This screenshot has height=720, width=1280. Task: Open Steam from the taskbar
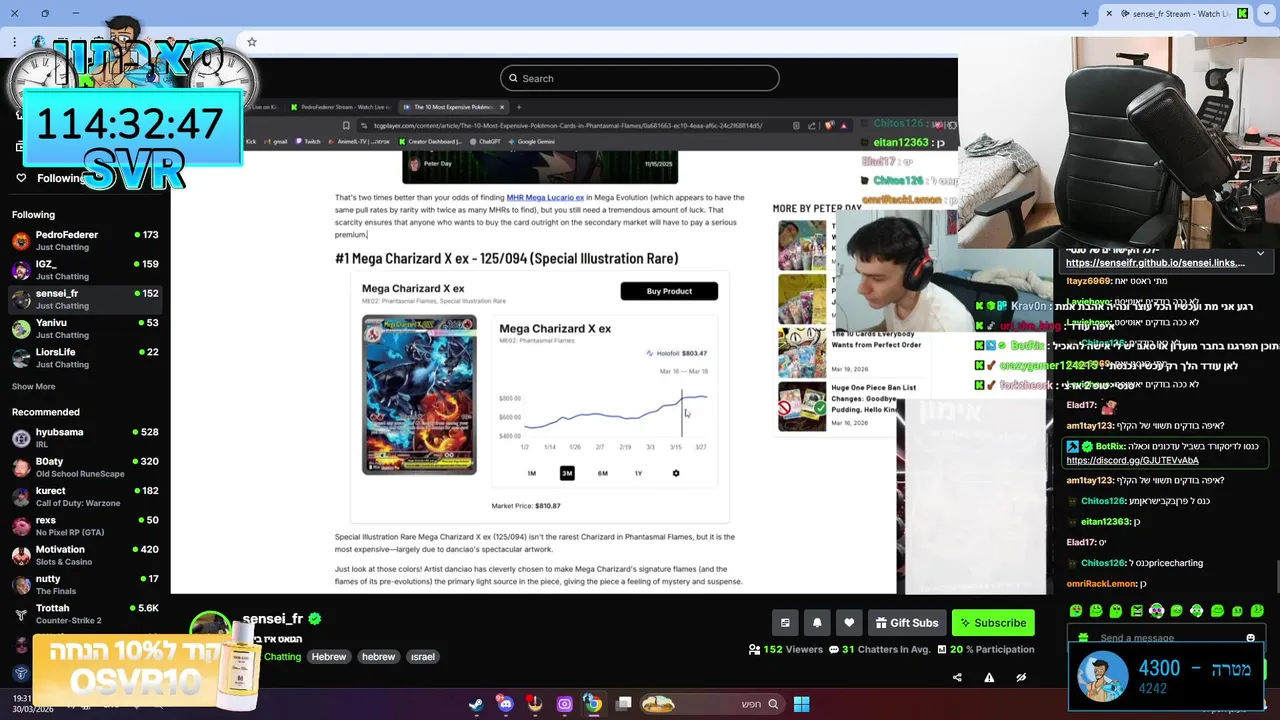point(476,704)
